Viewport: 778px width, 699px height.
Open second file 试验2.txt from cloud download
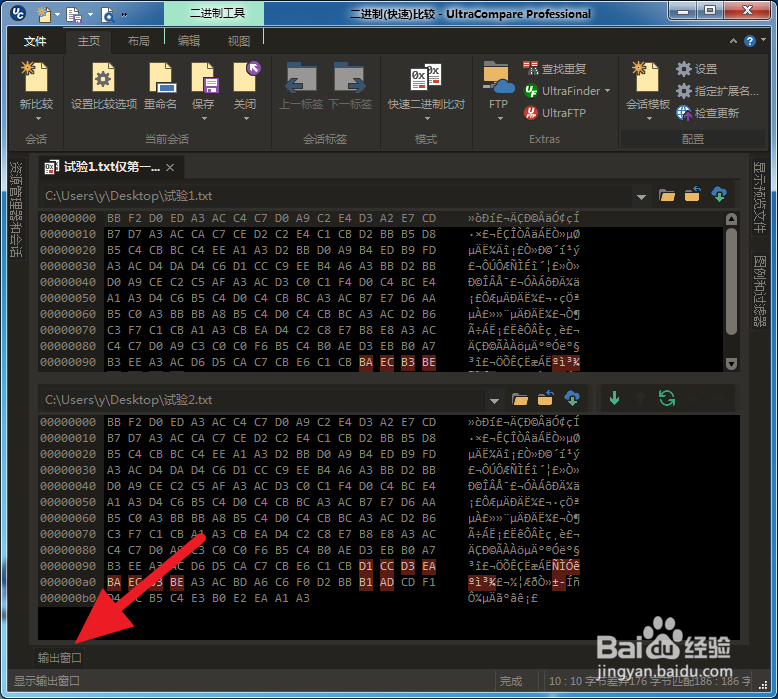[572, 398]
